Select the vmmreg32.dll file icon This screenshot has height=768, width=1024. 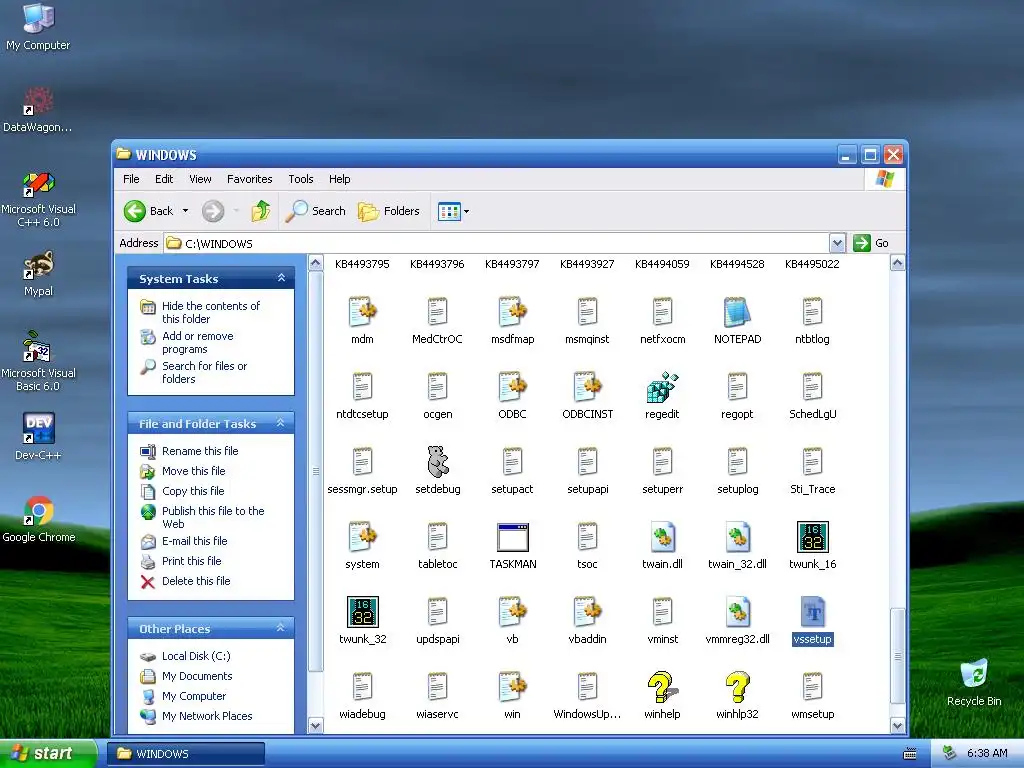point(737,612)
